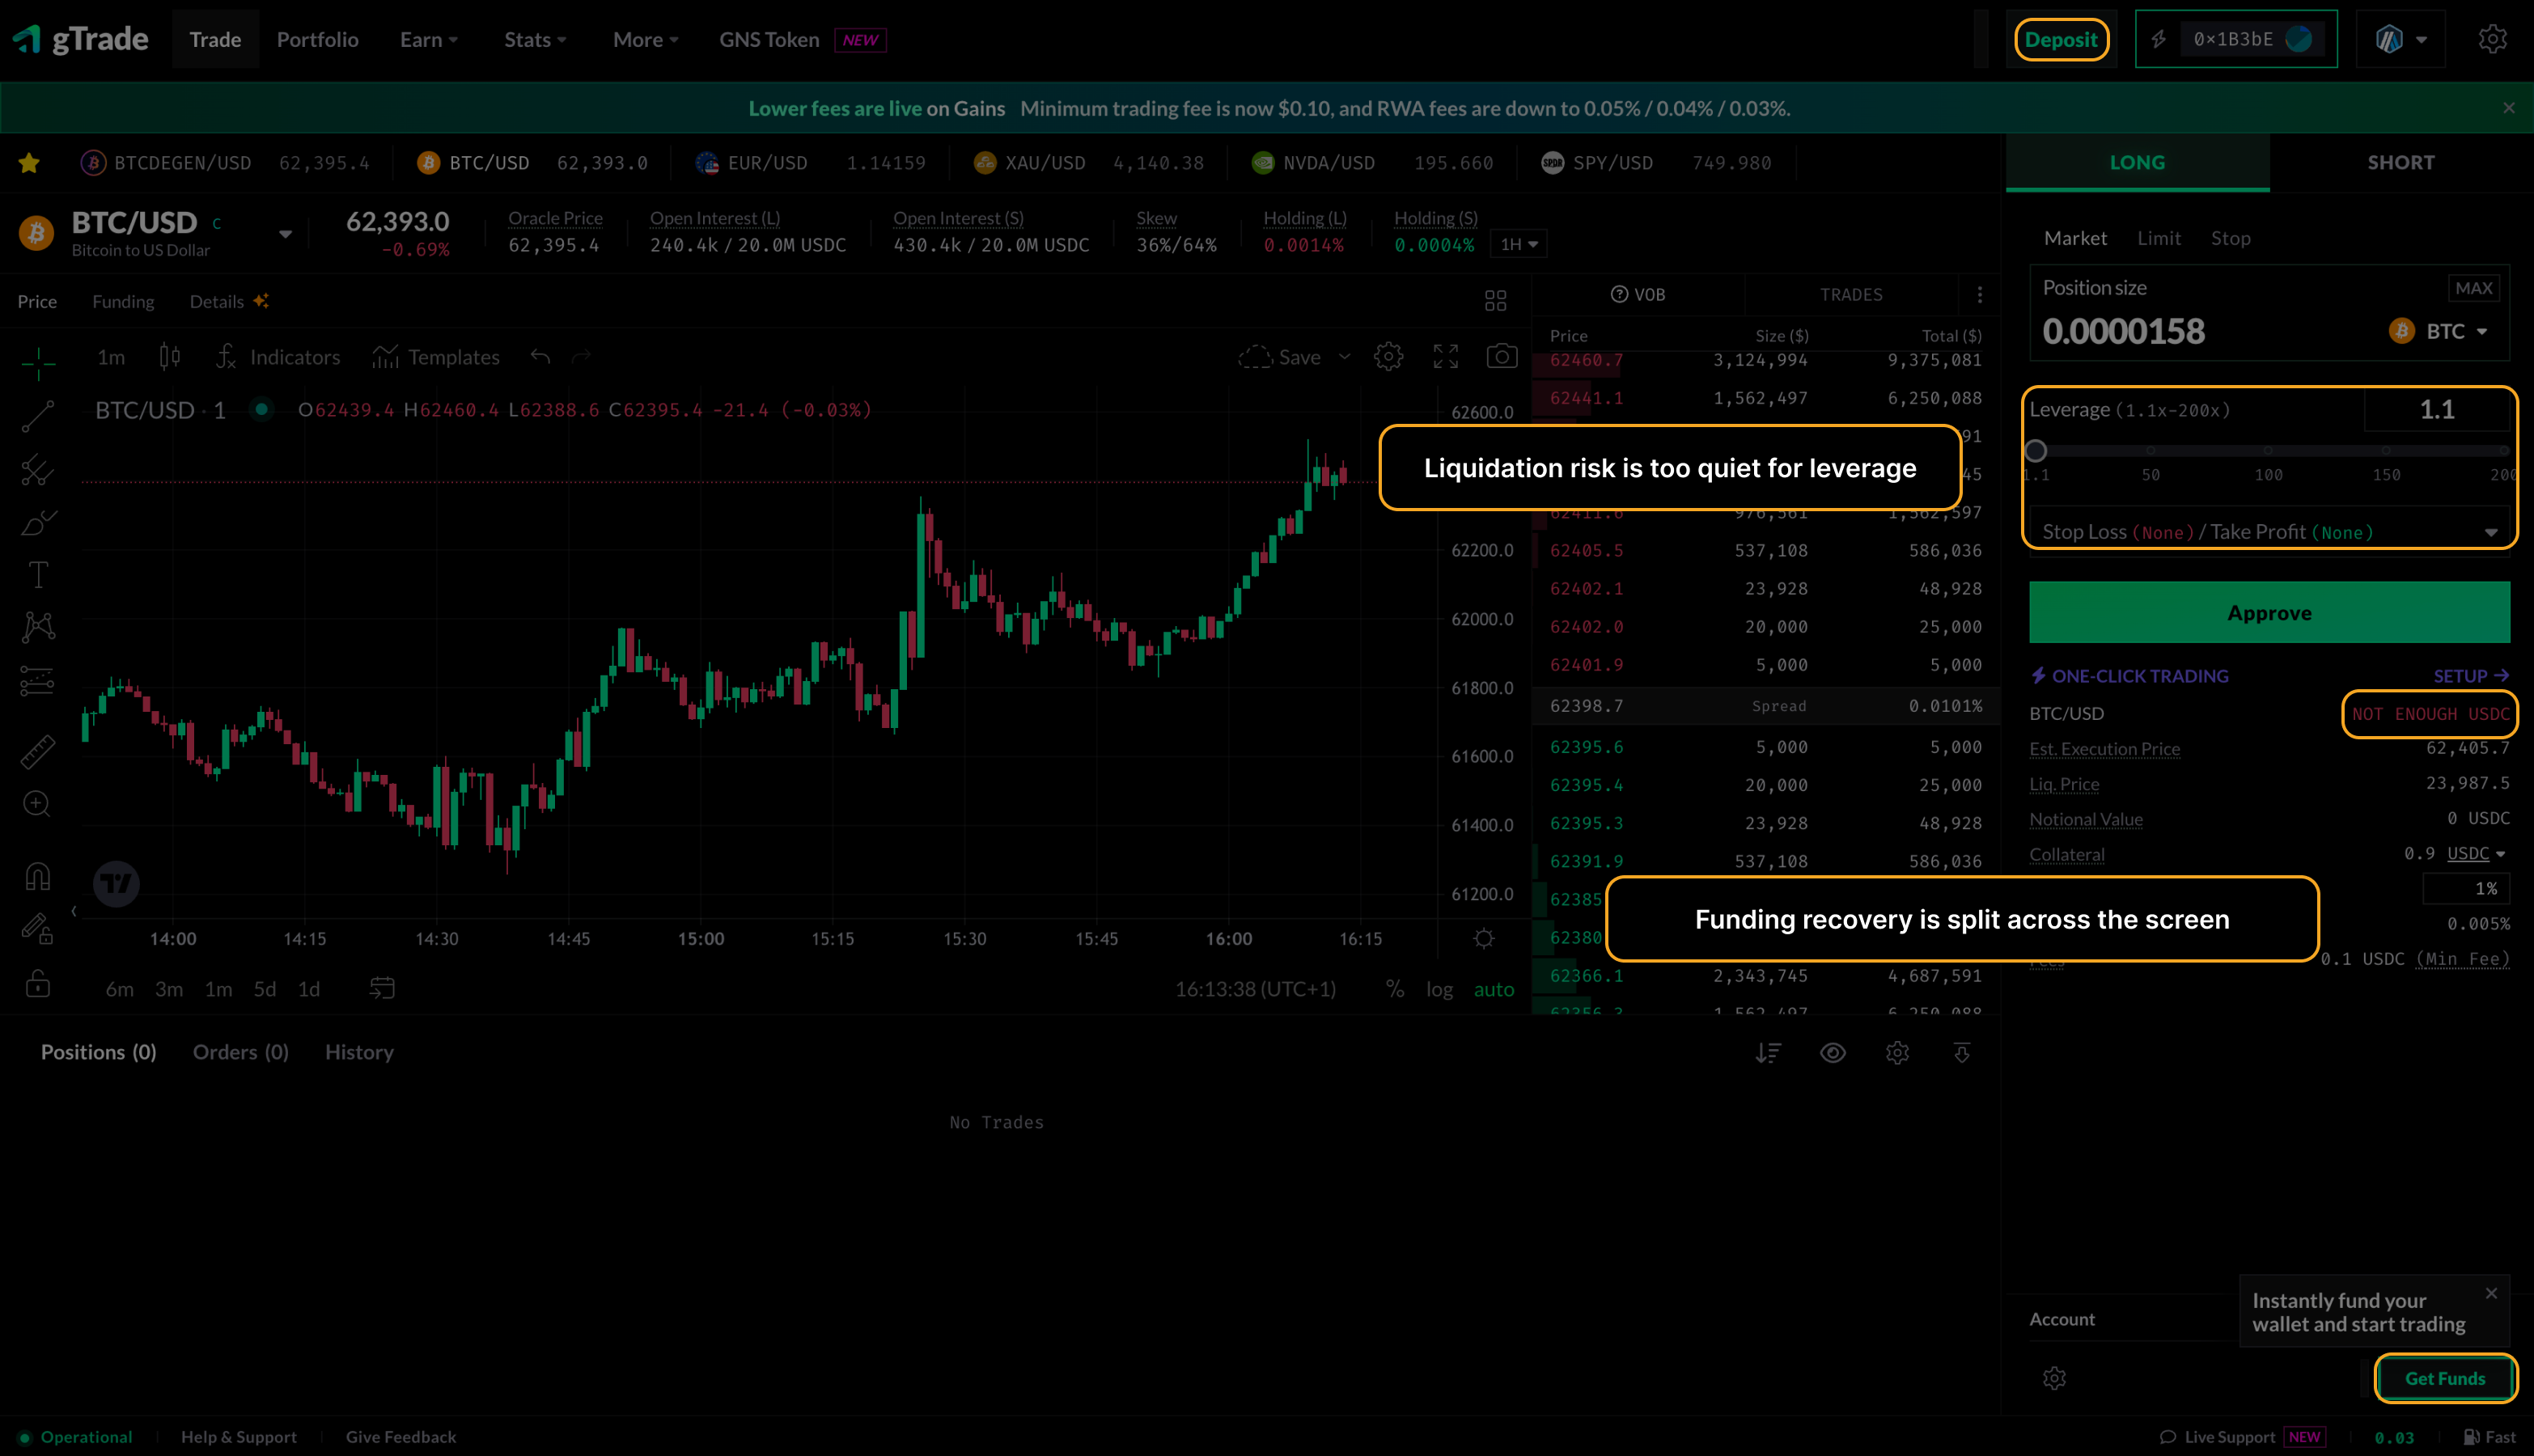Open the Save chart layout dropdown arrow
The width and height of the screenshot is (2534, 1456).
pos(1345,357)
